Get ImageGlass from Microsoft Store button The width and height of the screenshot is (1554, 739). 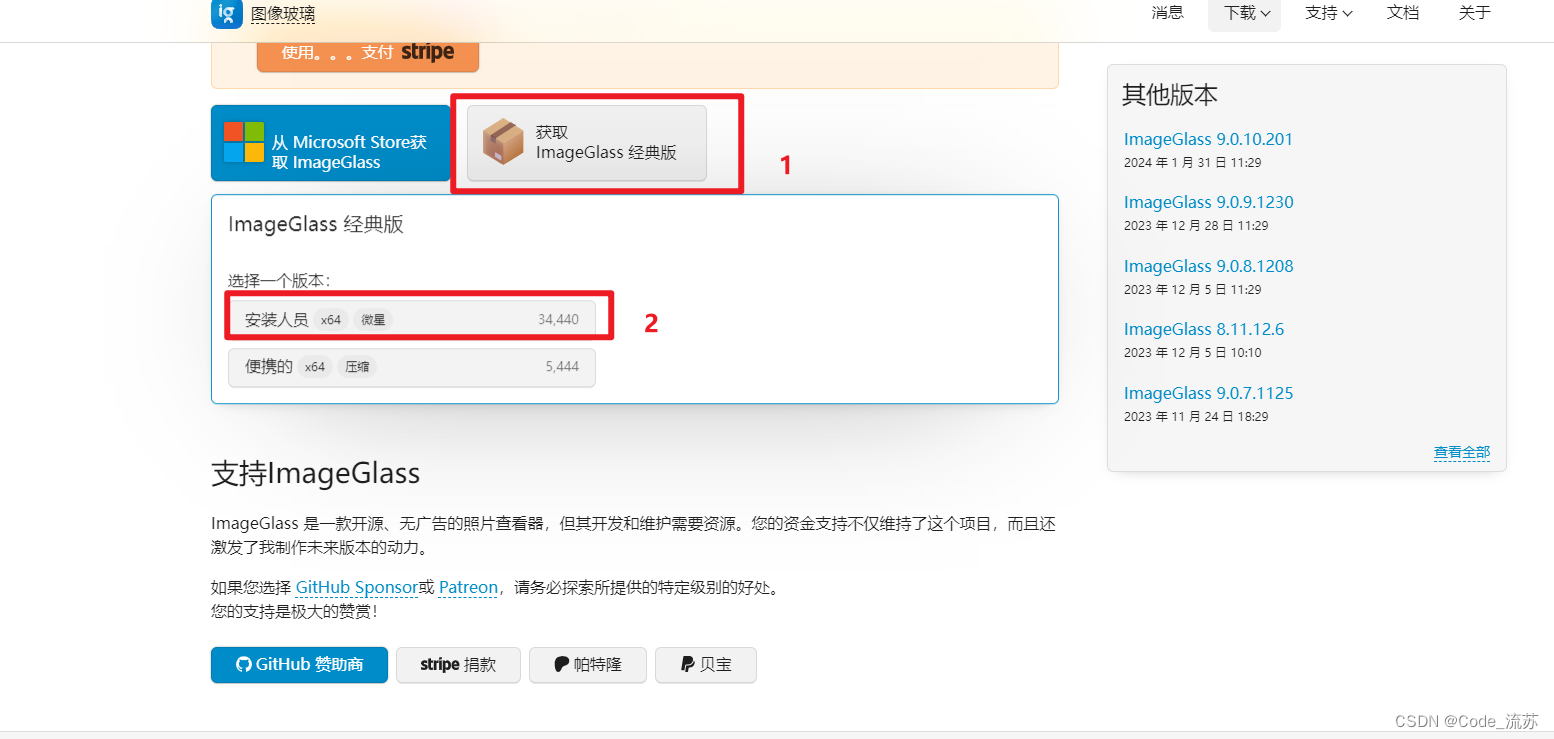click(x=331, y=143)
